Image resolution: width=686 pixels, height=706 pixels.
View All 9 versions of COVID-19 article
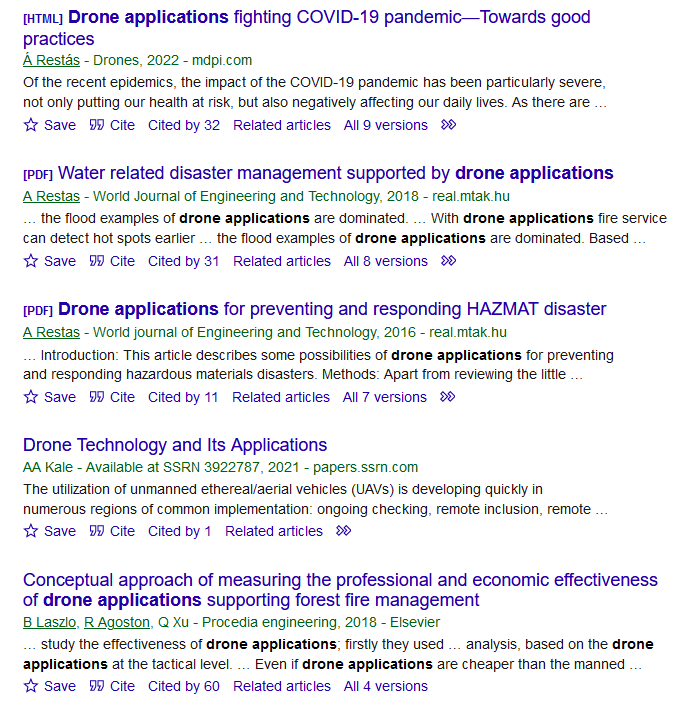pos(385,125)
